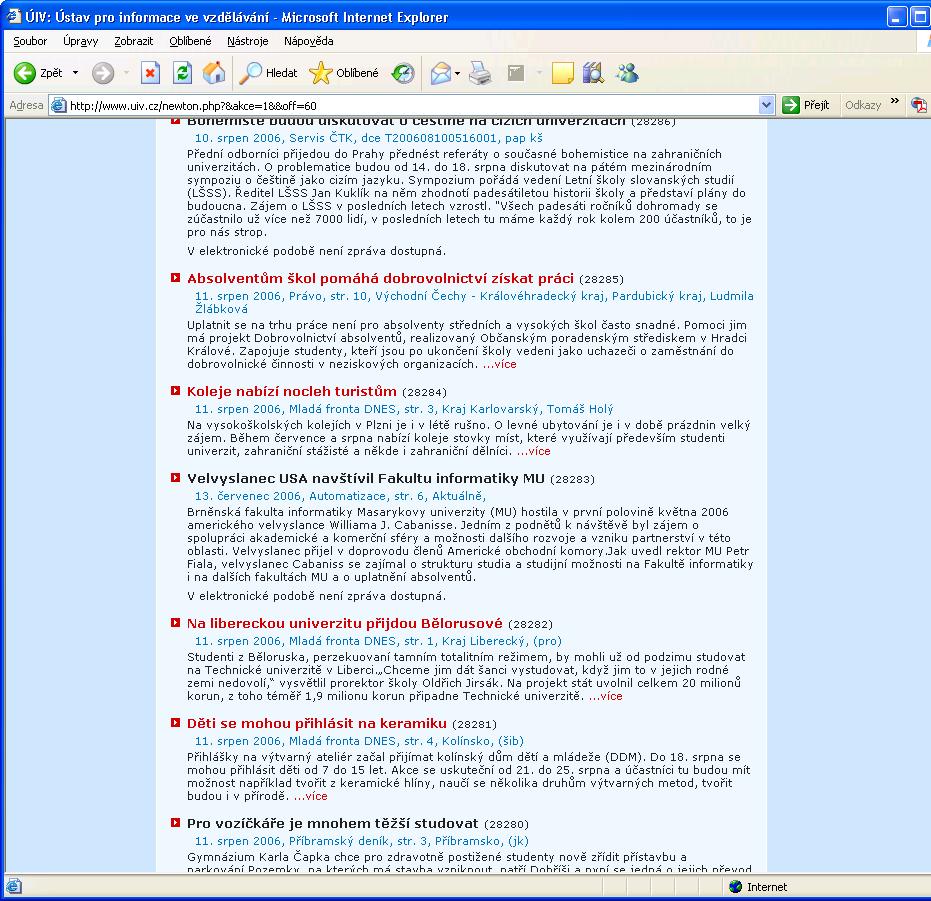Click article number (28283)

[x=572, y=479]
